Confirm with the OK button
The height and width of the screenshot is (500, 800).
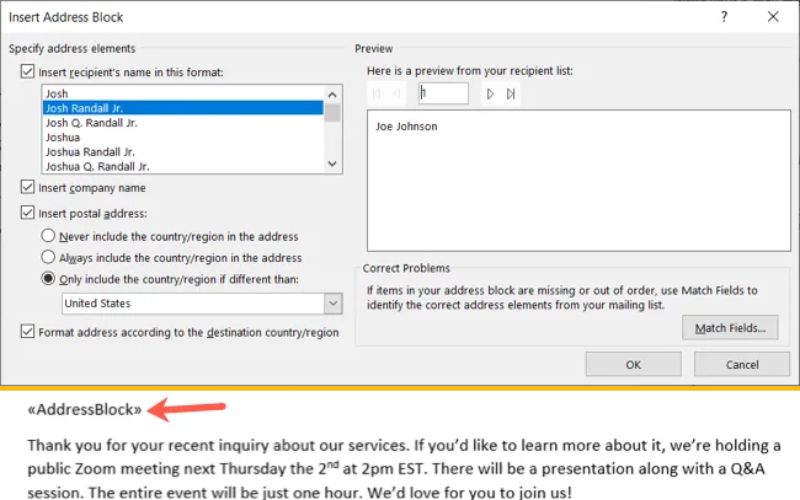pyautogui.click(x=633, y=365)
